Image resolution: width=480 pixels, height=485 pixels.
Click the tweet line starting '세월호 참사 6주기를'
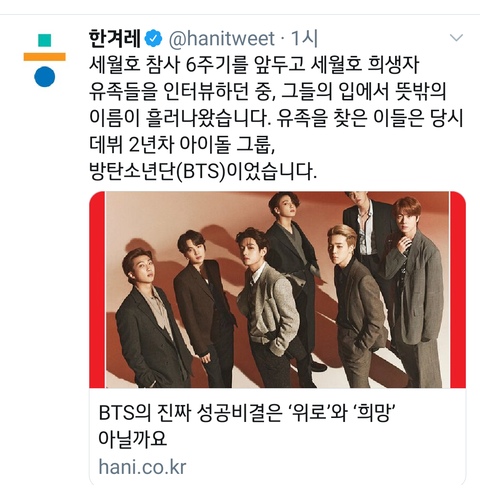point(254,64)
